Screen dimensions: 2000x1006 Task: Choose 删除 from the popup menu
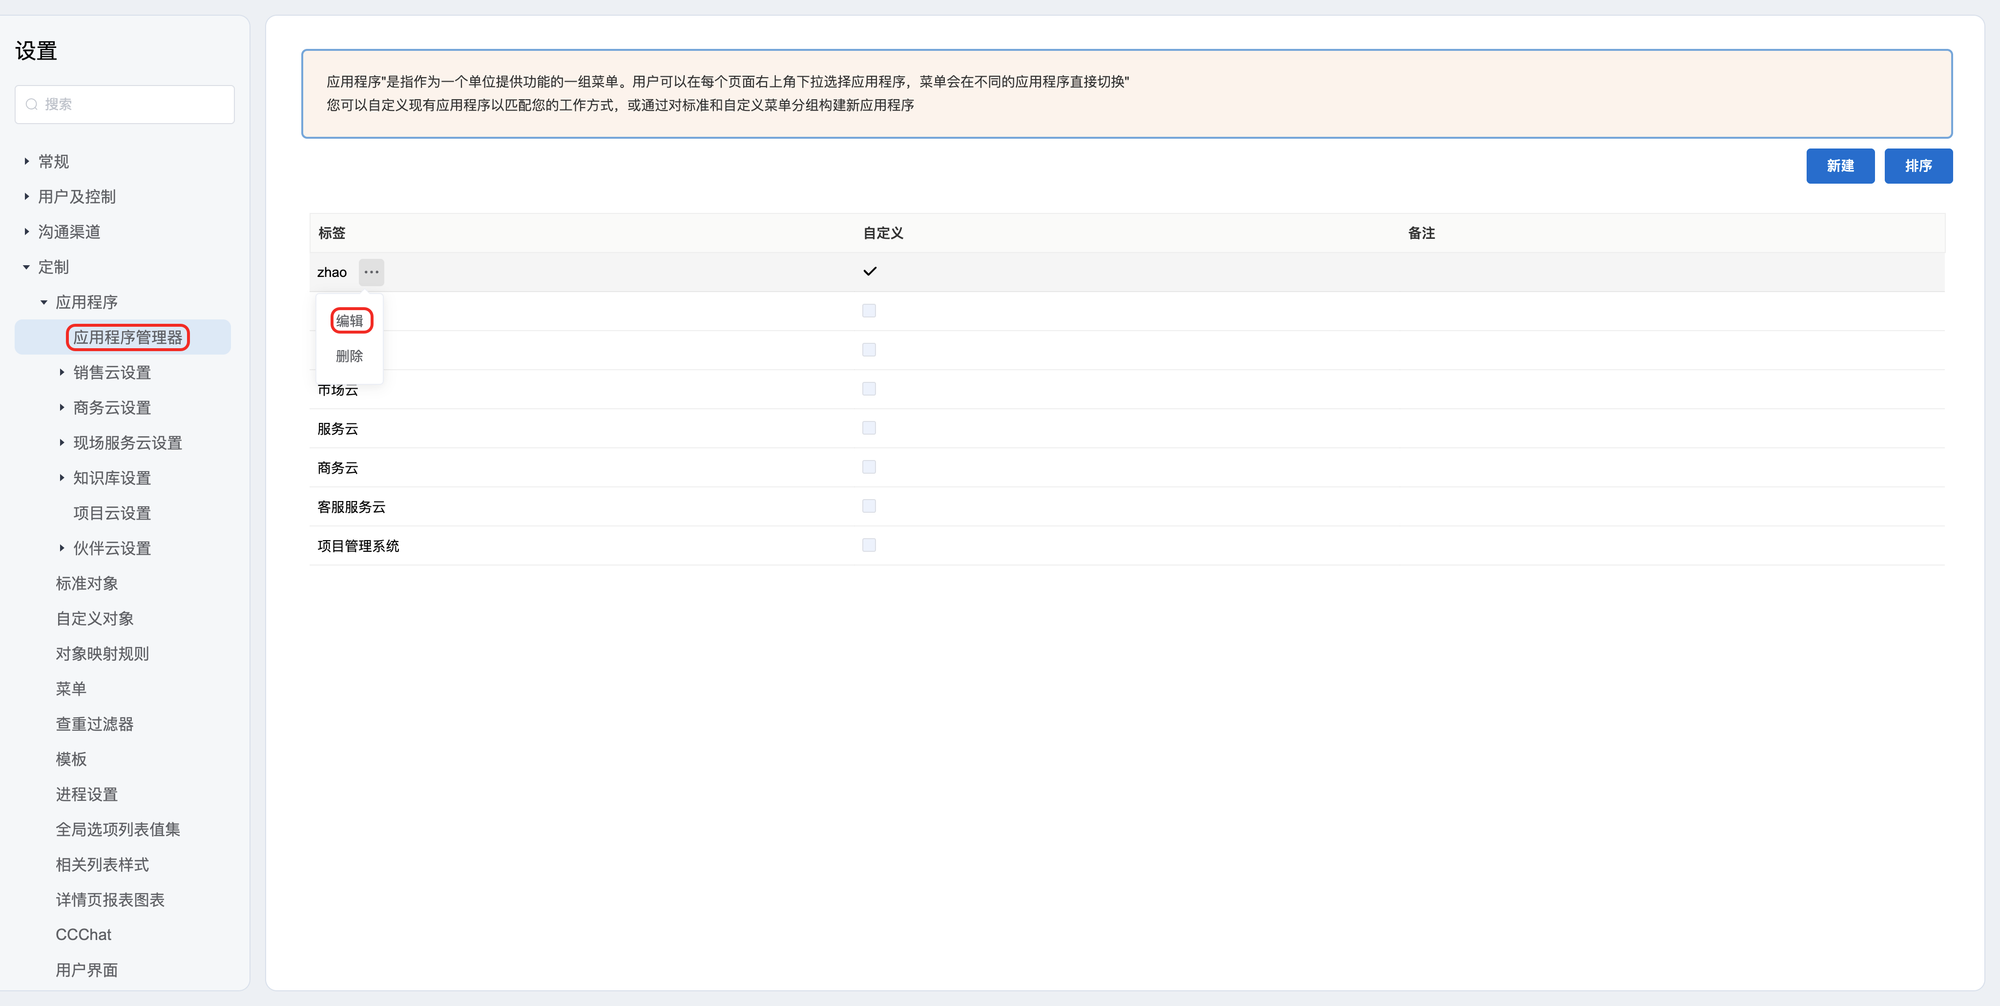coord(350,356)
